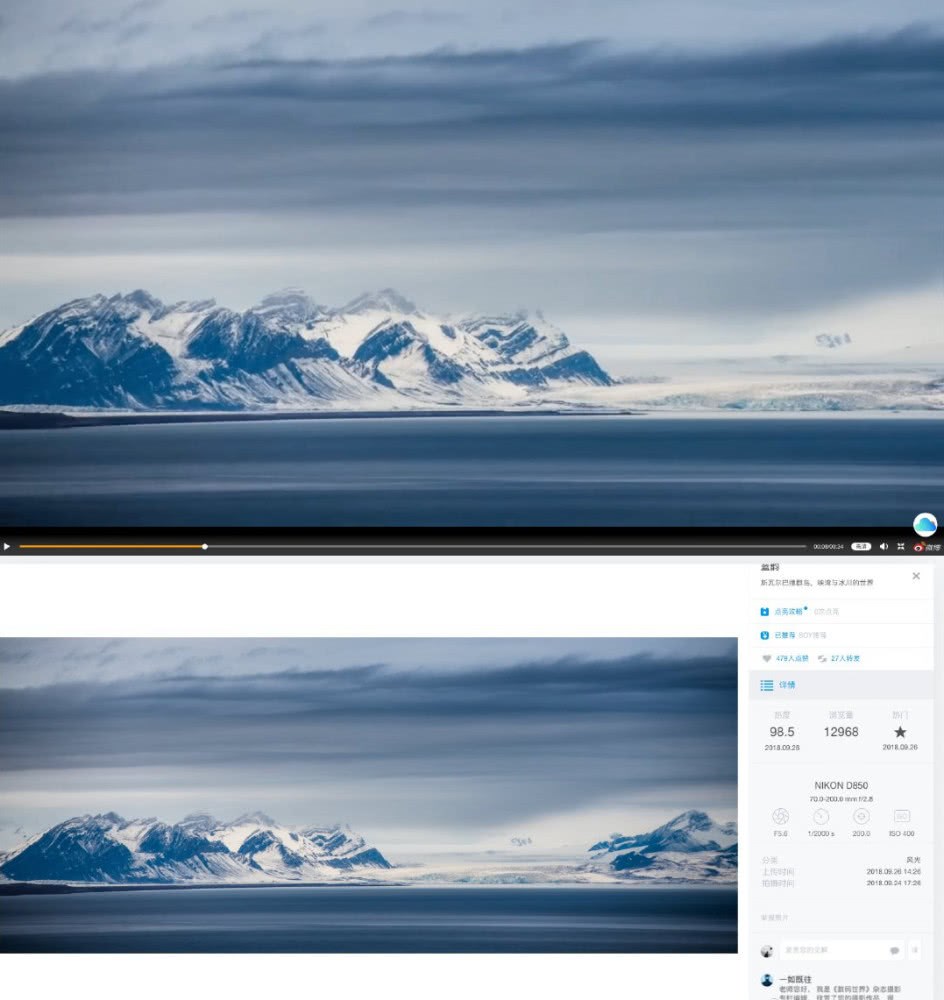Open the 479 people liked link
The width and height of the screenshot is (944, 1000).
pyautogui.click(x=790, y=659)
